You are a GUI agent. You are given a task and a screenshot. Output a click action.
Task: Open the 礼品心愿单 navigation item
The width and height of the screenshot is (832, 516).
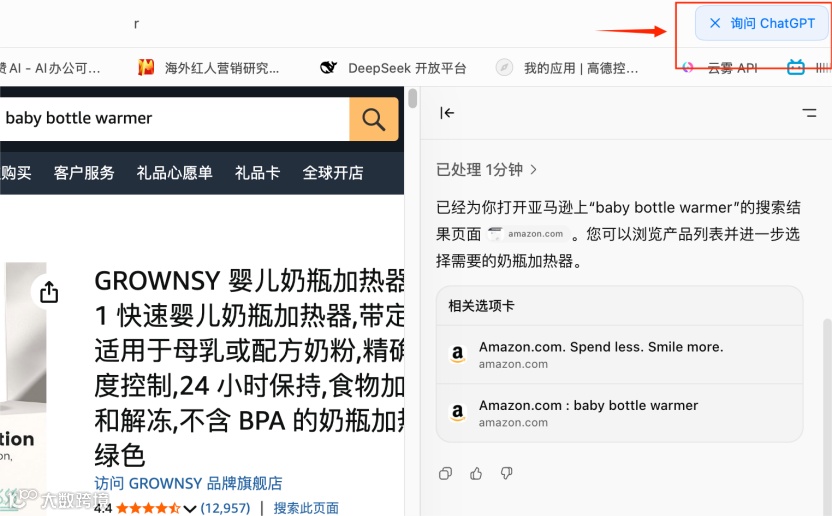[x=175, y=173]
